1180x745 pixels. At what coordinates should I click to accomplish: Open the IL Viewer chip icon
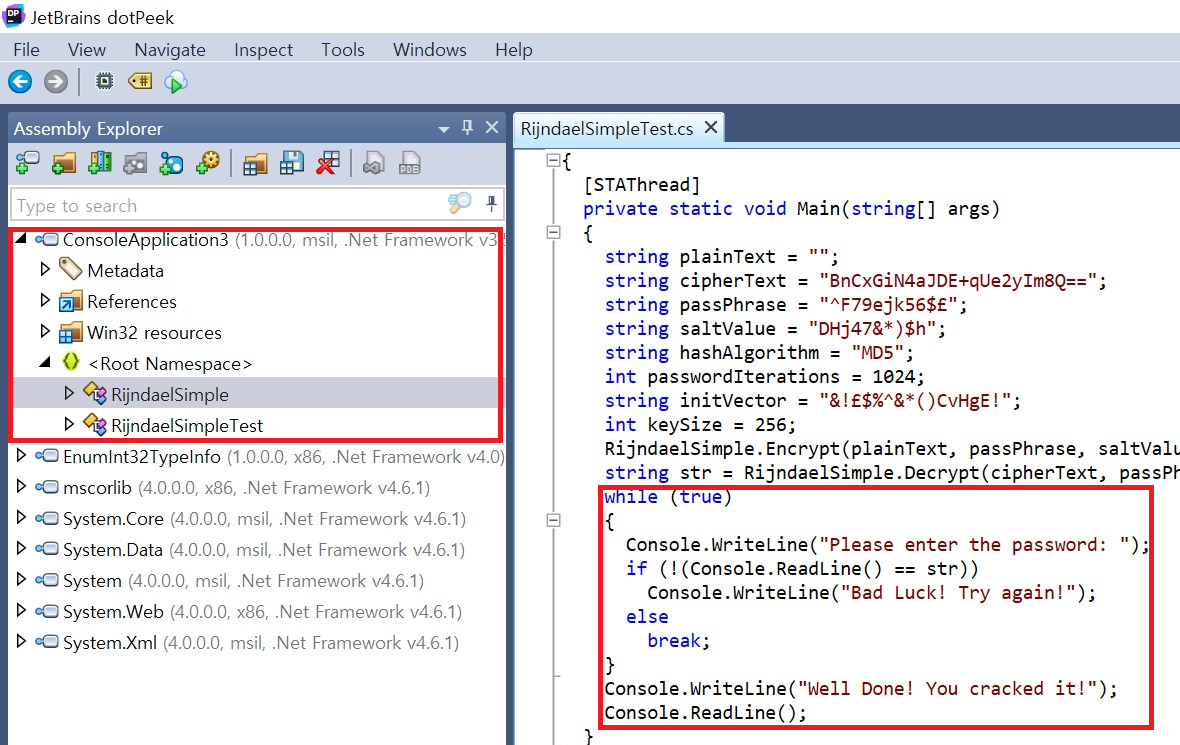pyautogui.click(x=105, y=81)
